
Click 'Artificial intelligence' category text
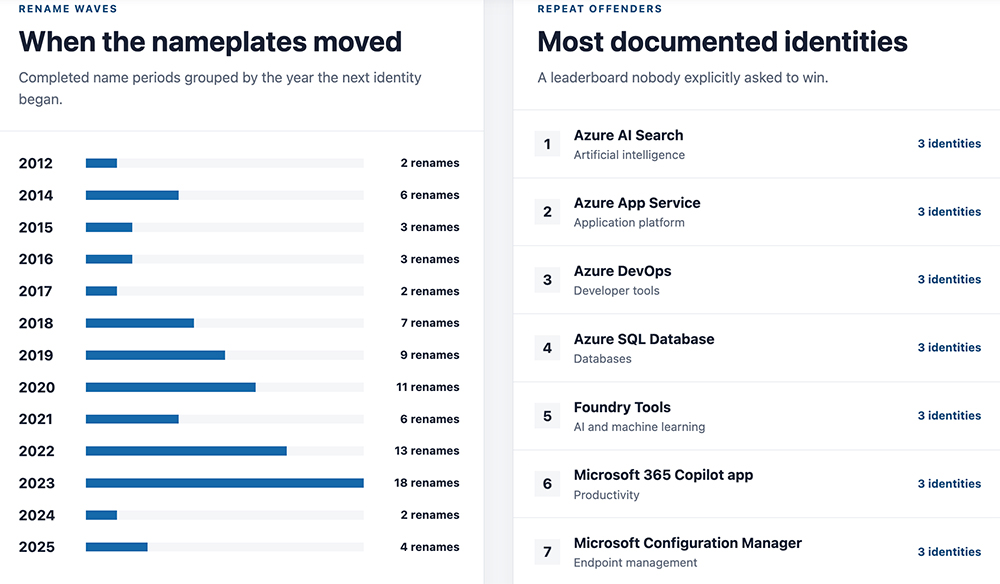(x=629, y=155)
